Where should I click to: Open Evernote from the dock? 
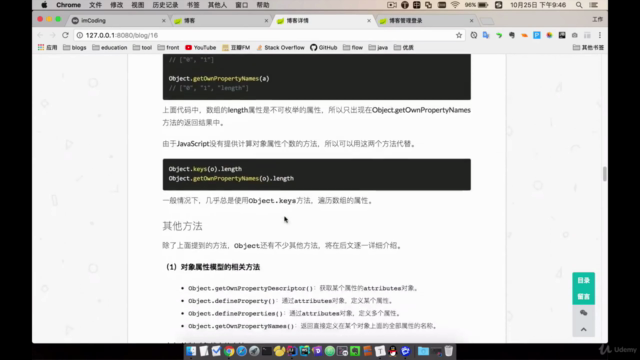pos(355,351)
